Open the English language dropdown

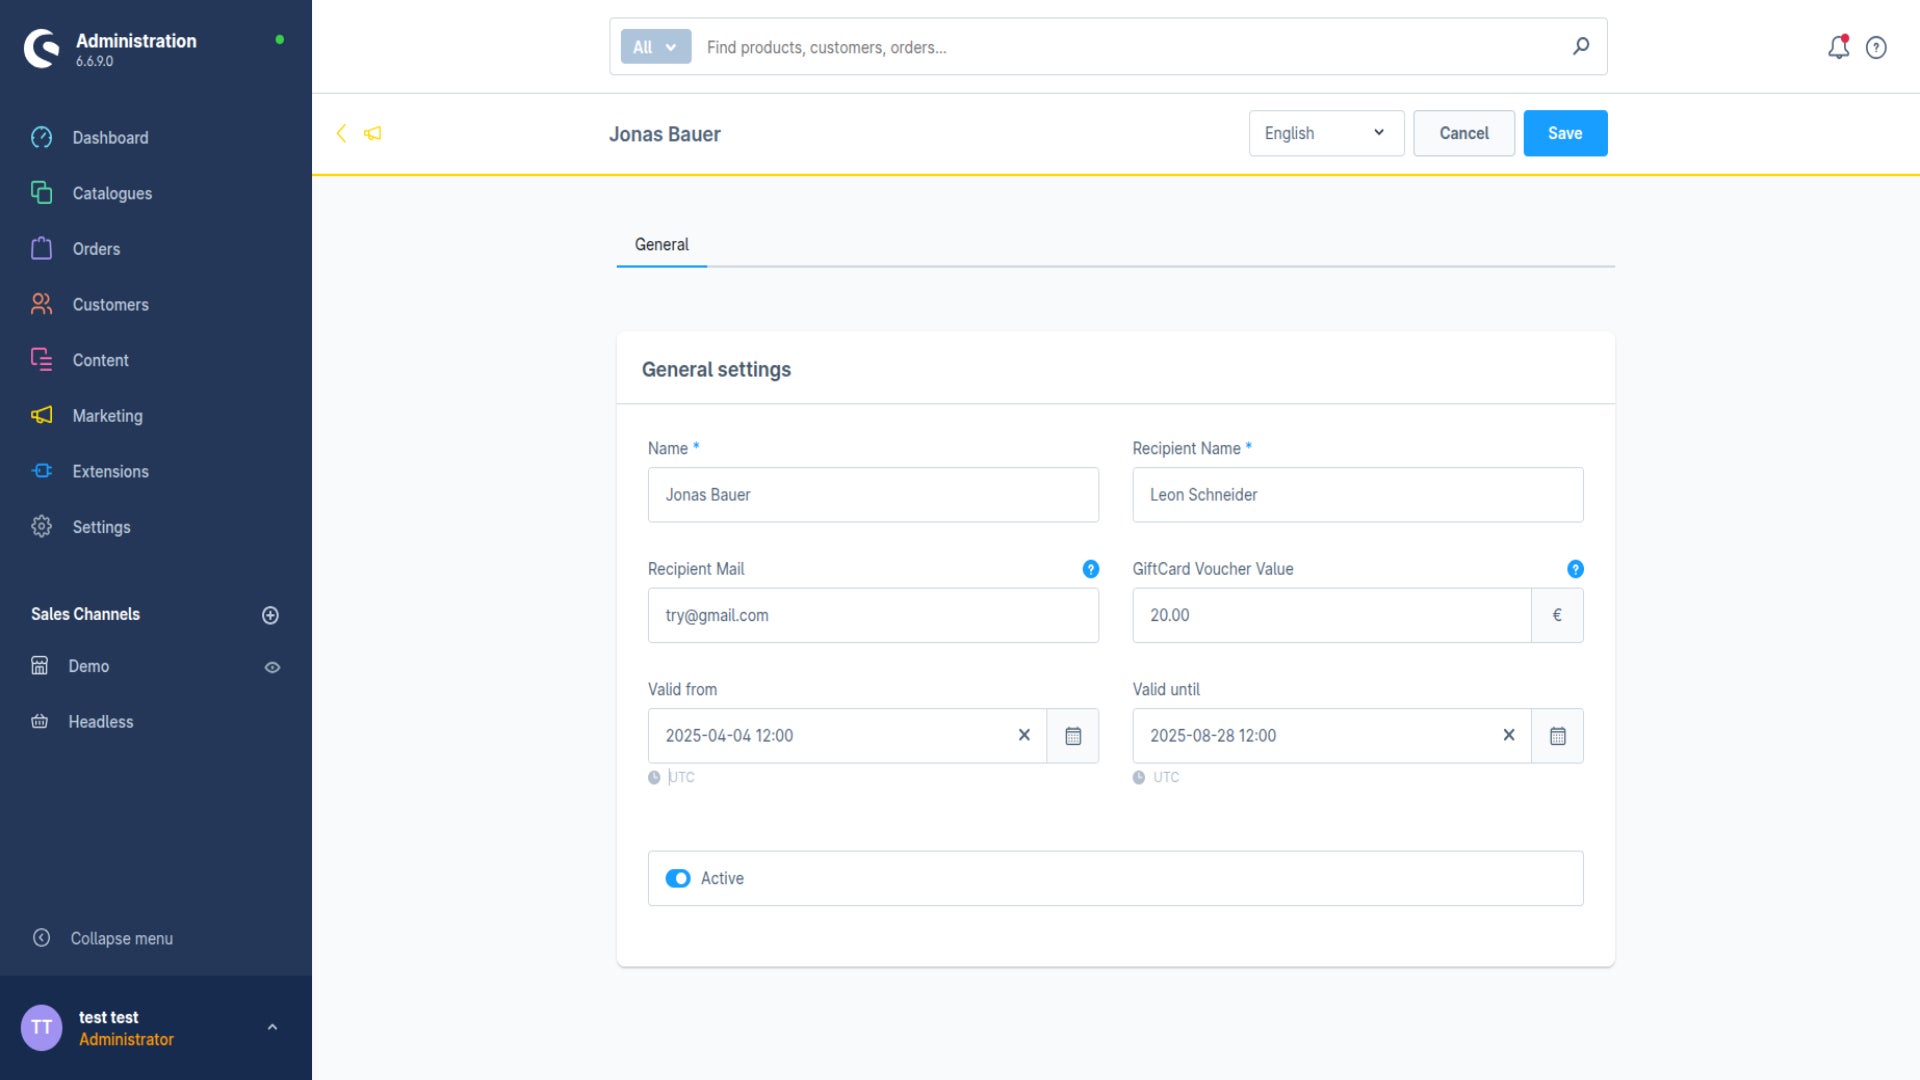(1326, 133)
